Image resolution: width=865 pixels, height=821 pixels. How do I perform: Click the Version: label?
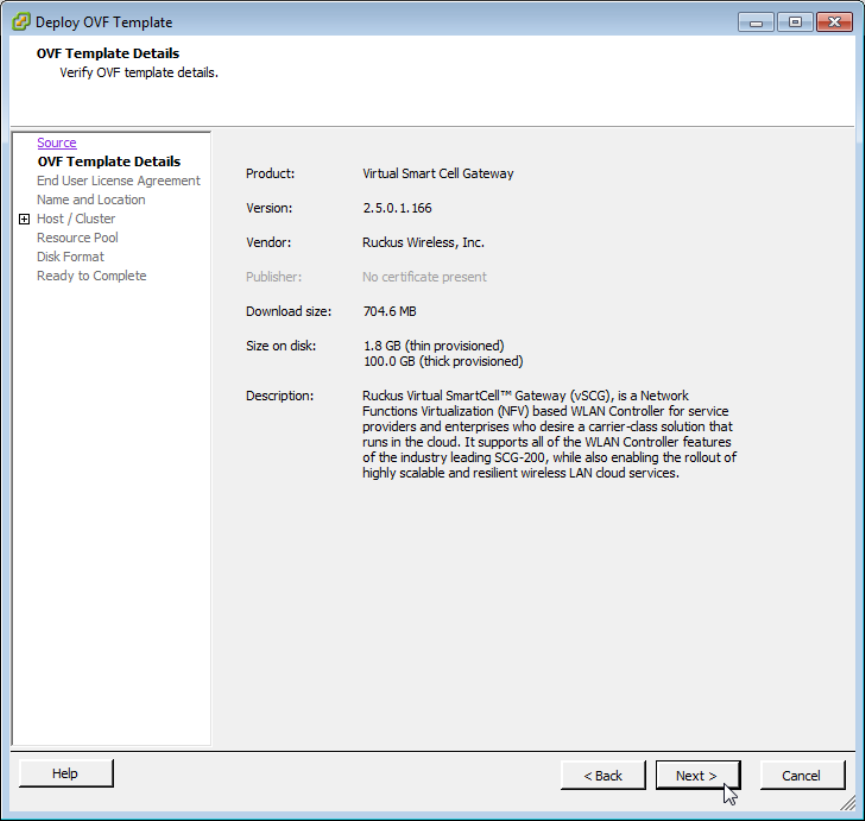pos(269,208)
